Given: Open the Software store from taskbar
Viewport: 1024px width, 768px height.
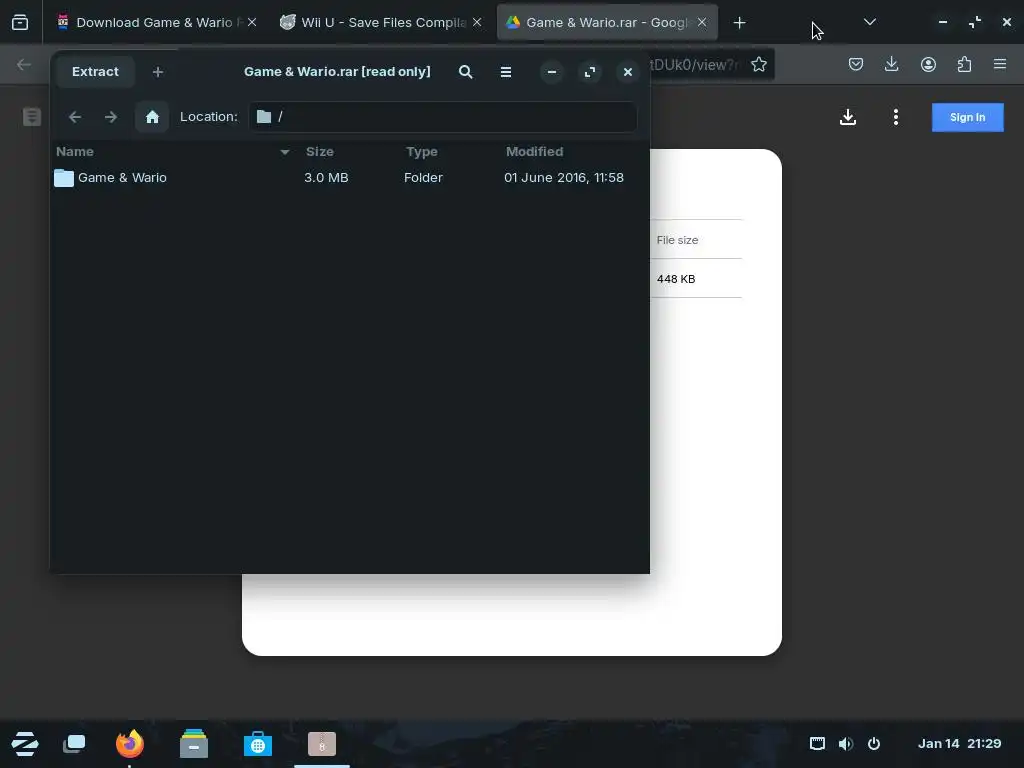Looking at the screenshot, I should point(258,744).
